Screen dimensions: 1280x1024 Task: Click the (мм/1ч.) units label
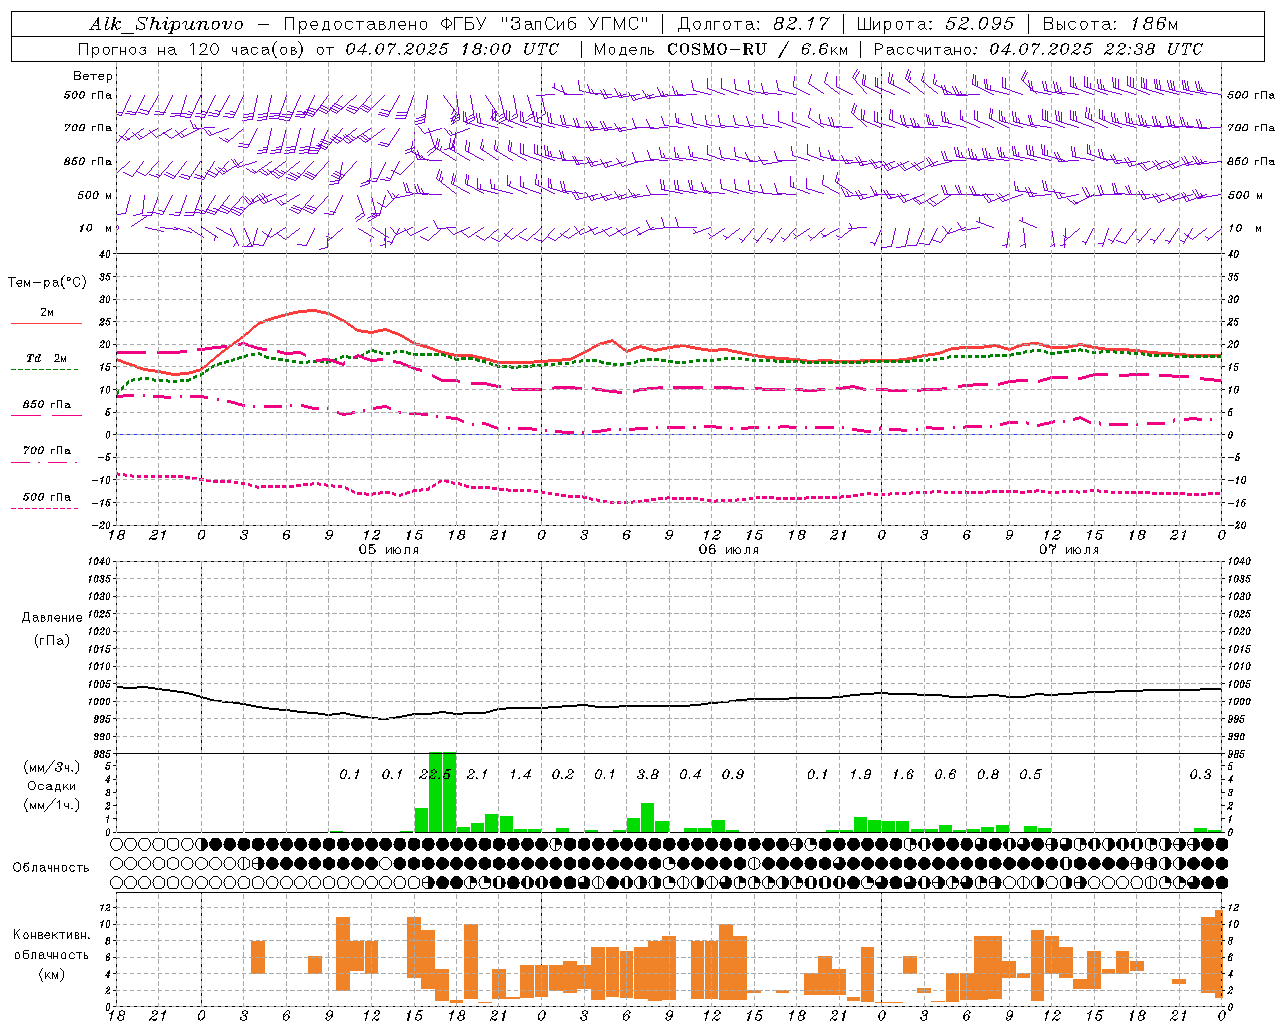pyautogui.click(x=52, y=805)
